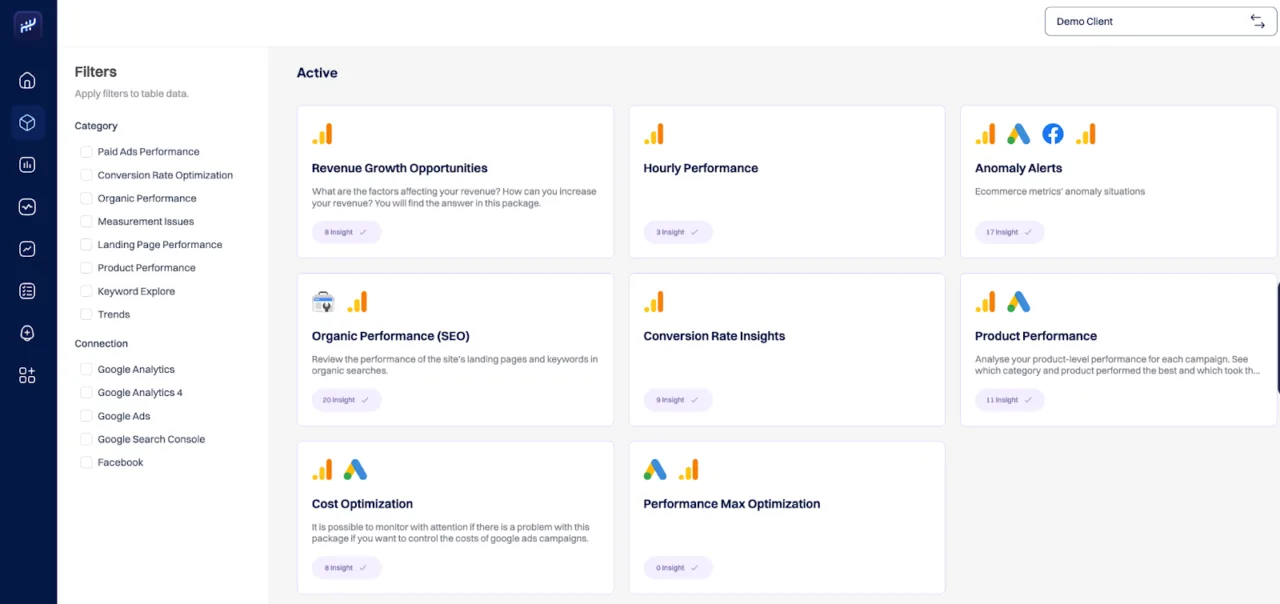The height and width of the screenshot is (604, 1280).
Task: Open the Demo Client selector dropdown
Action: click(x=1161, y=21)
